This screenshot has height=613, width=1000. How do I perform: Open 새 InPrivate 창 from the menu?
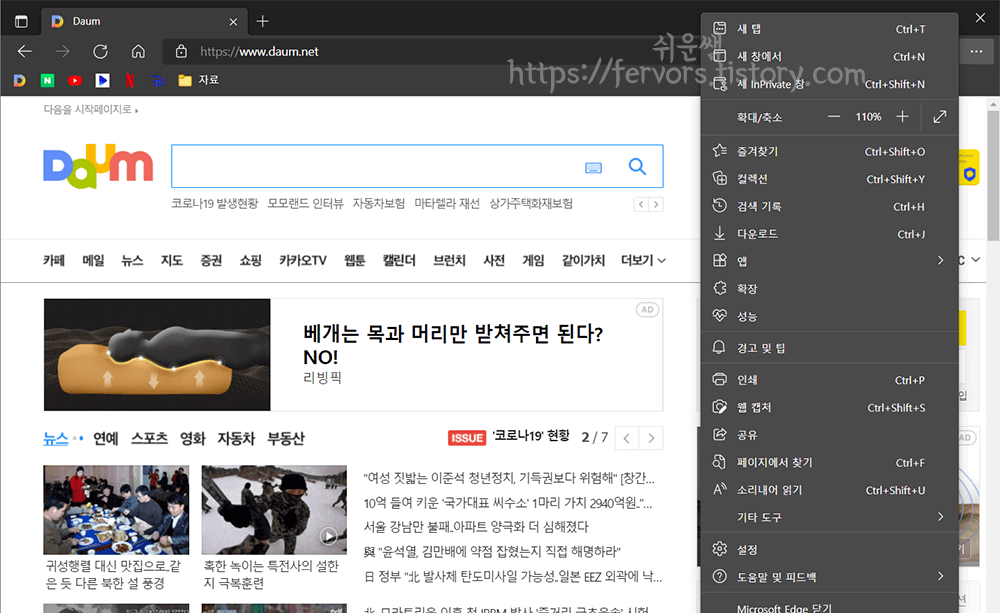pyautogui.click(x=829, y=84)
